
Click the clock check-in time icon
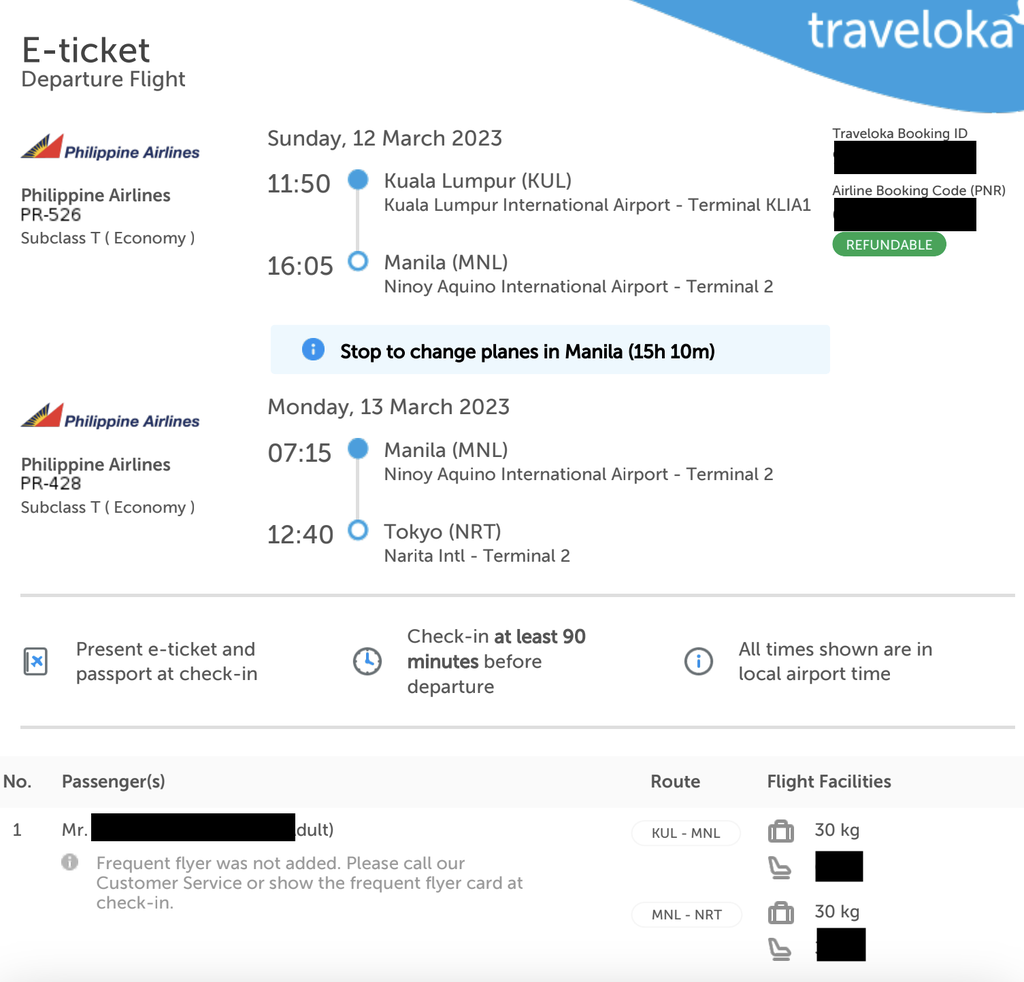(x=367, y=661)
